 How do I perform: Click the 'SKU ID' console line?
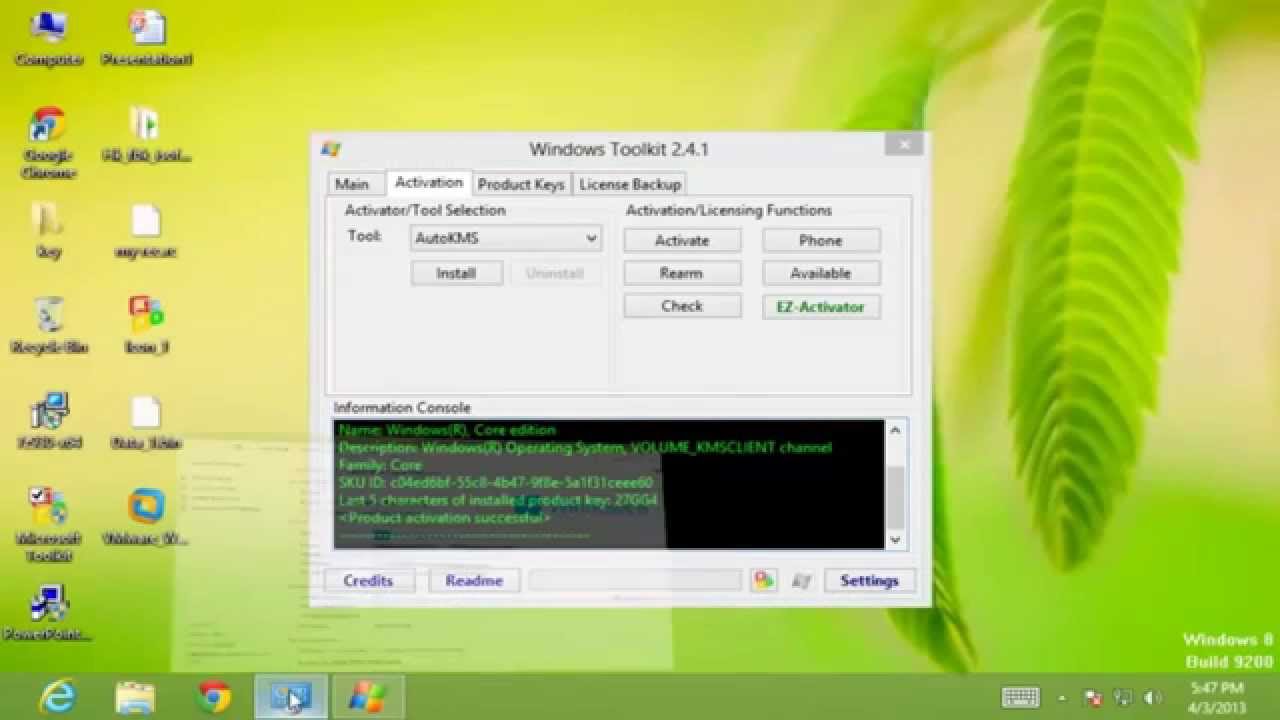tap(496, 483)
